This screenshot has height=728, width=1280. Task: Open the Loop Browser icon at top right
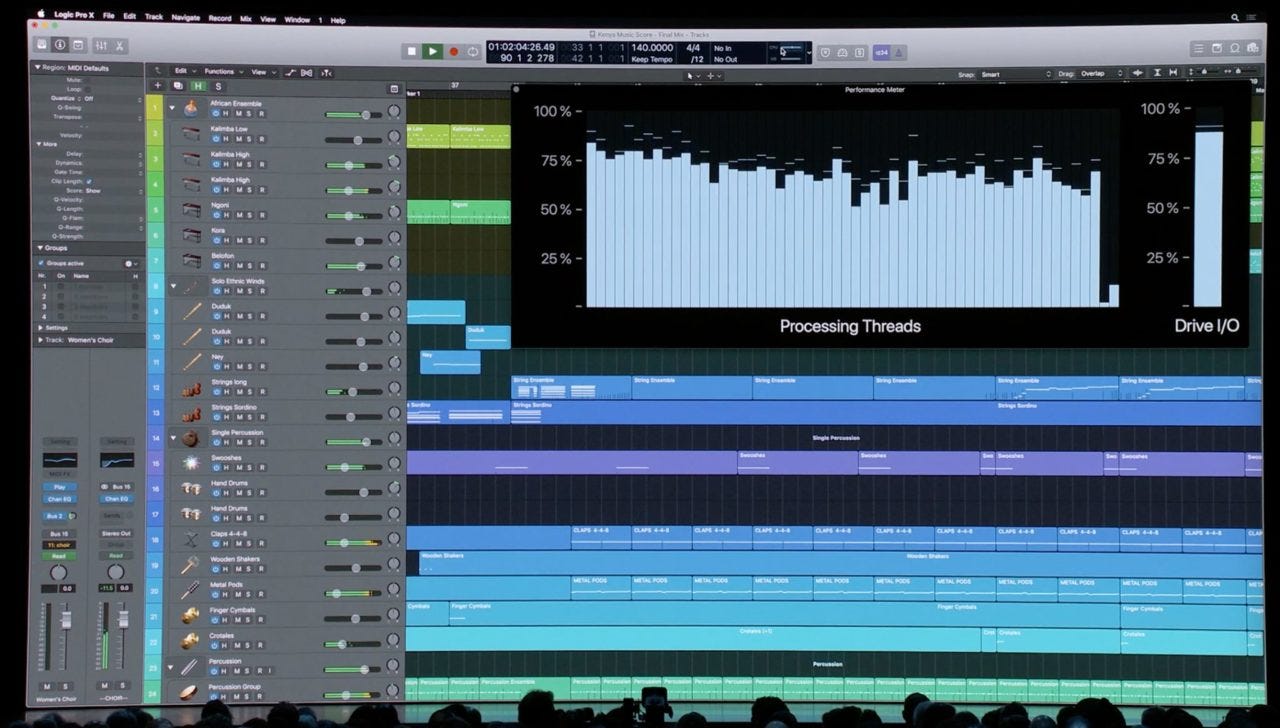1235,48
